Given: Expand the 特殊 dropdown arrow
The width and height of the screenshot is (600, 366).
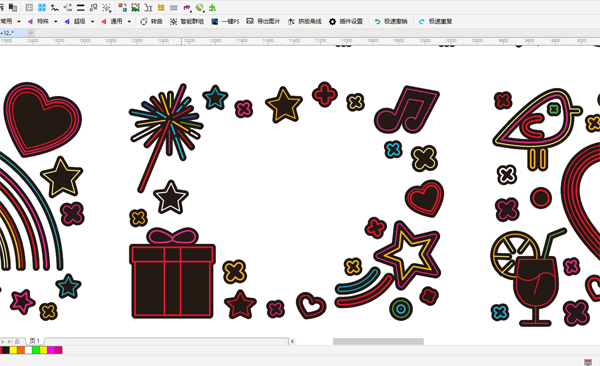Looking at the screenshot, I should point(55,21).
